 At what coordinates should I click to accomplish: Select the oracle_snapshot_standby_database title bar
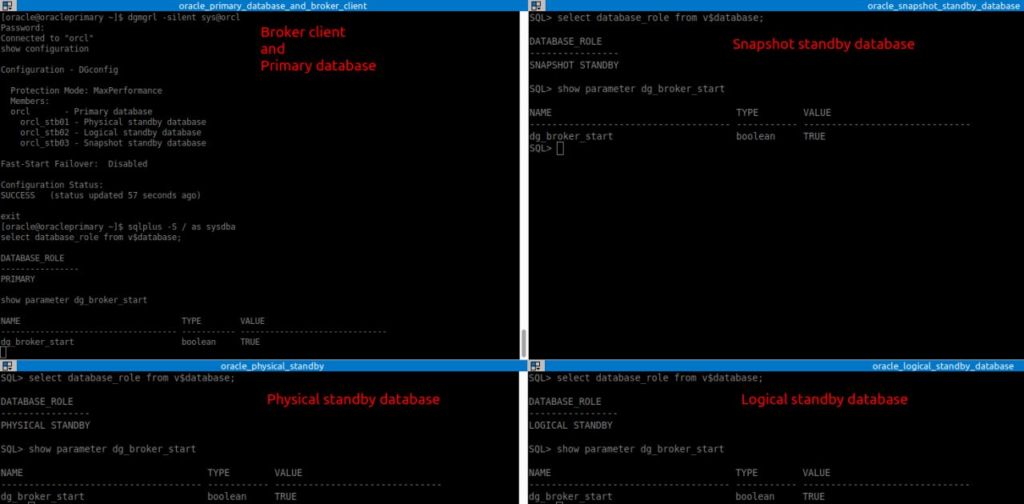941,6
